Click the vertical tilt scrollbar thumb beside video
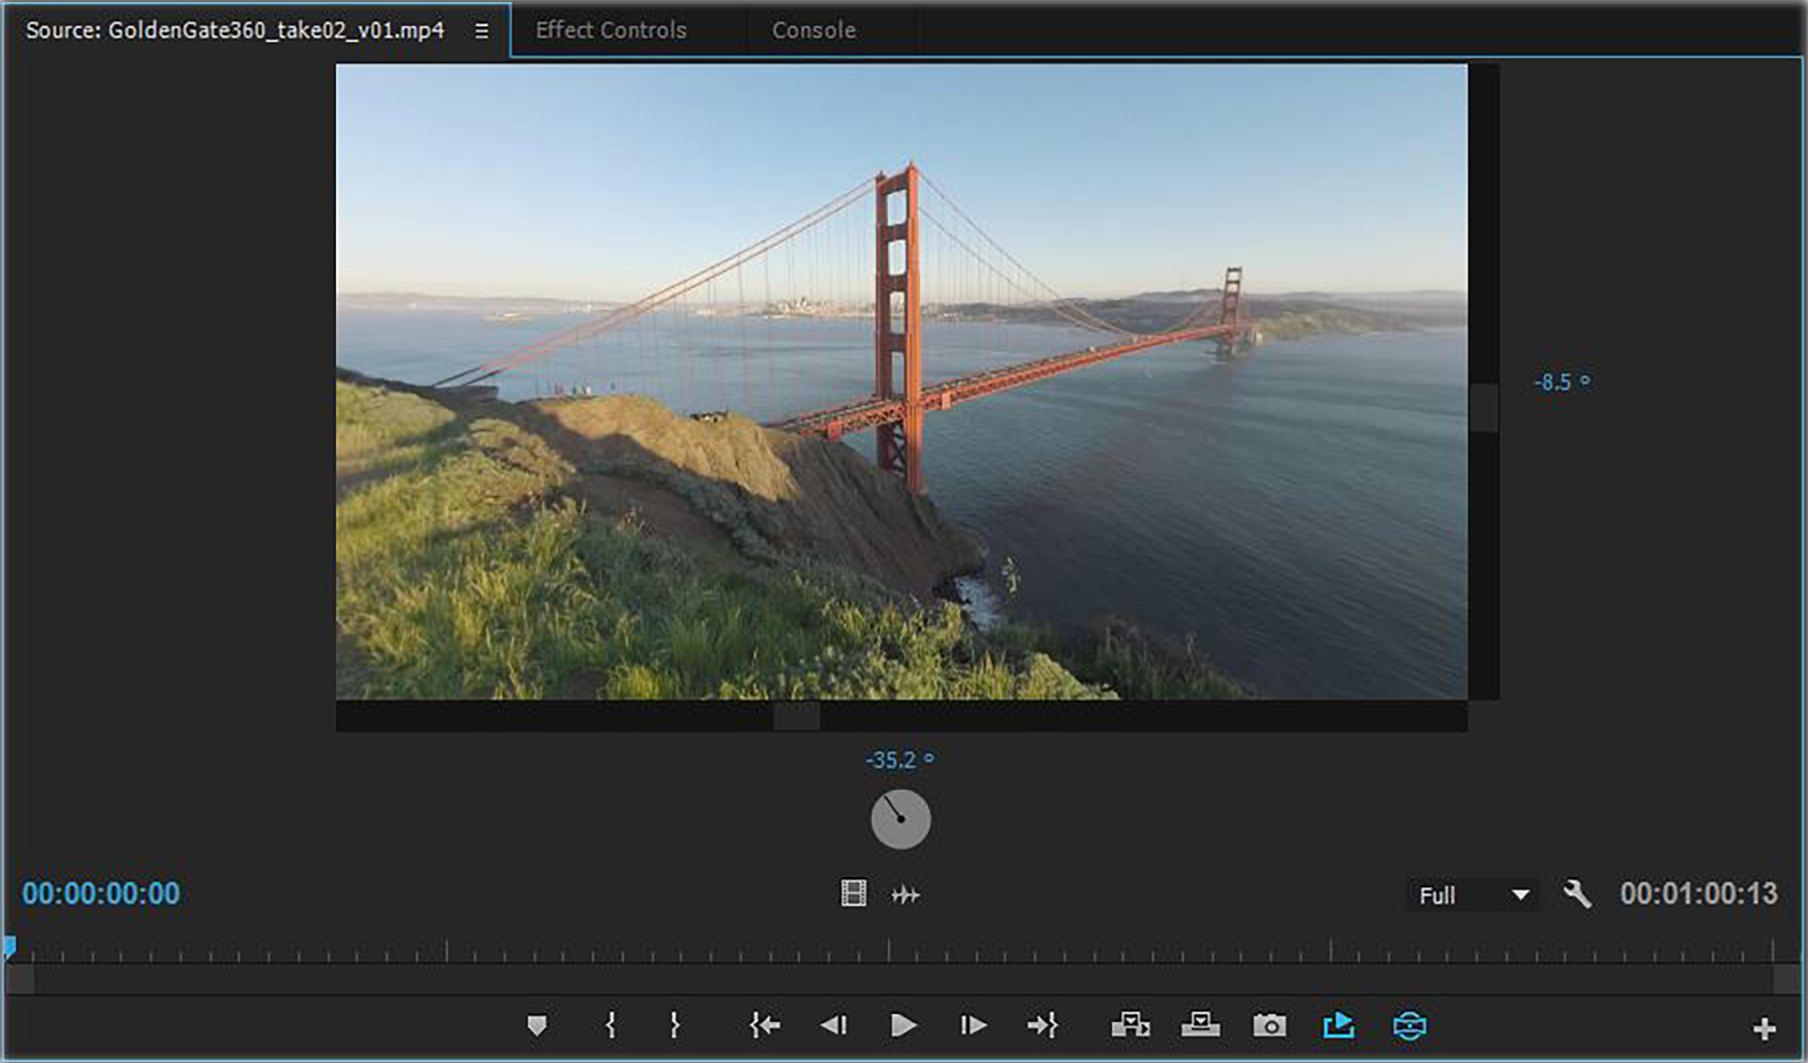Image resolution: width=1808 pixels, height=1063 pixels. [x=1484, y=409]
